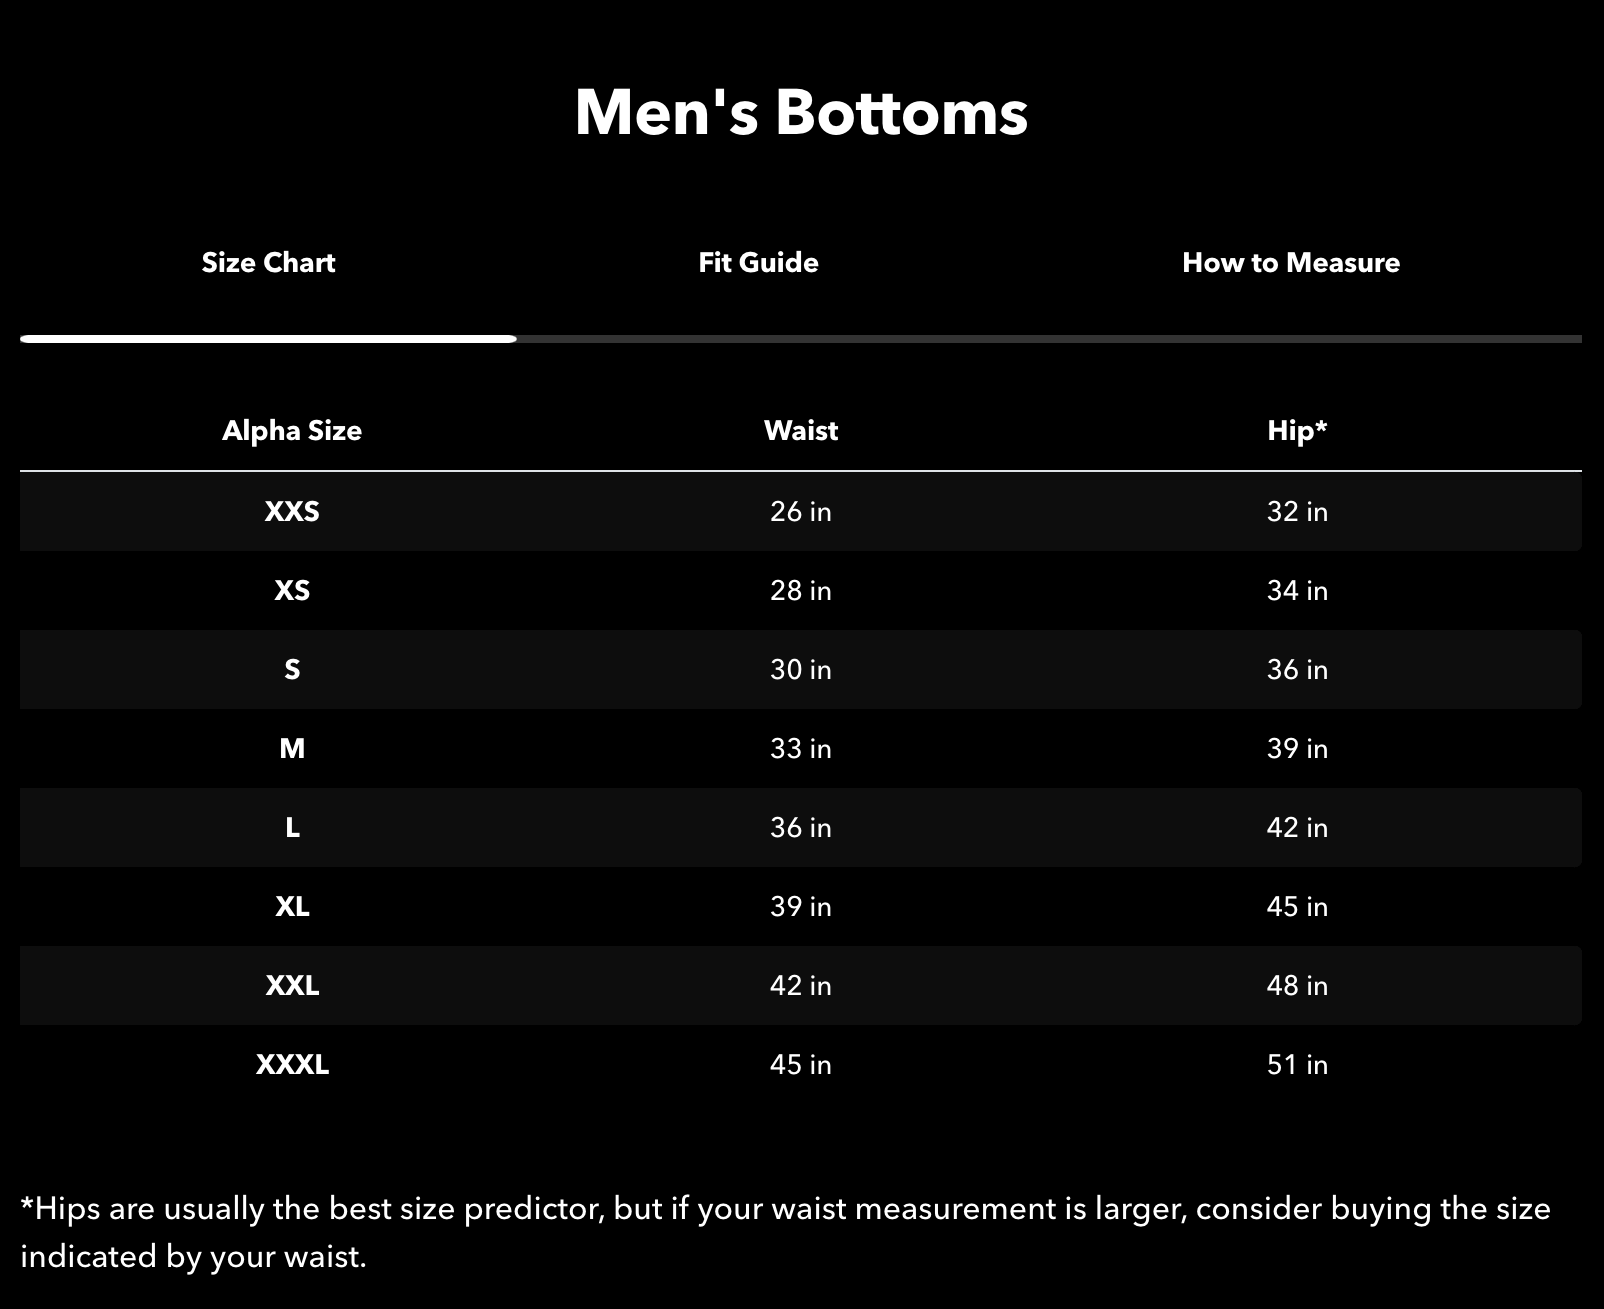The width and height of the screenshot is (1604, 1309).
Task: Select the Size Chart tab
Action: click(267, 263)
